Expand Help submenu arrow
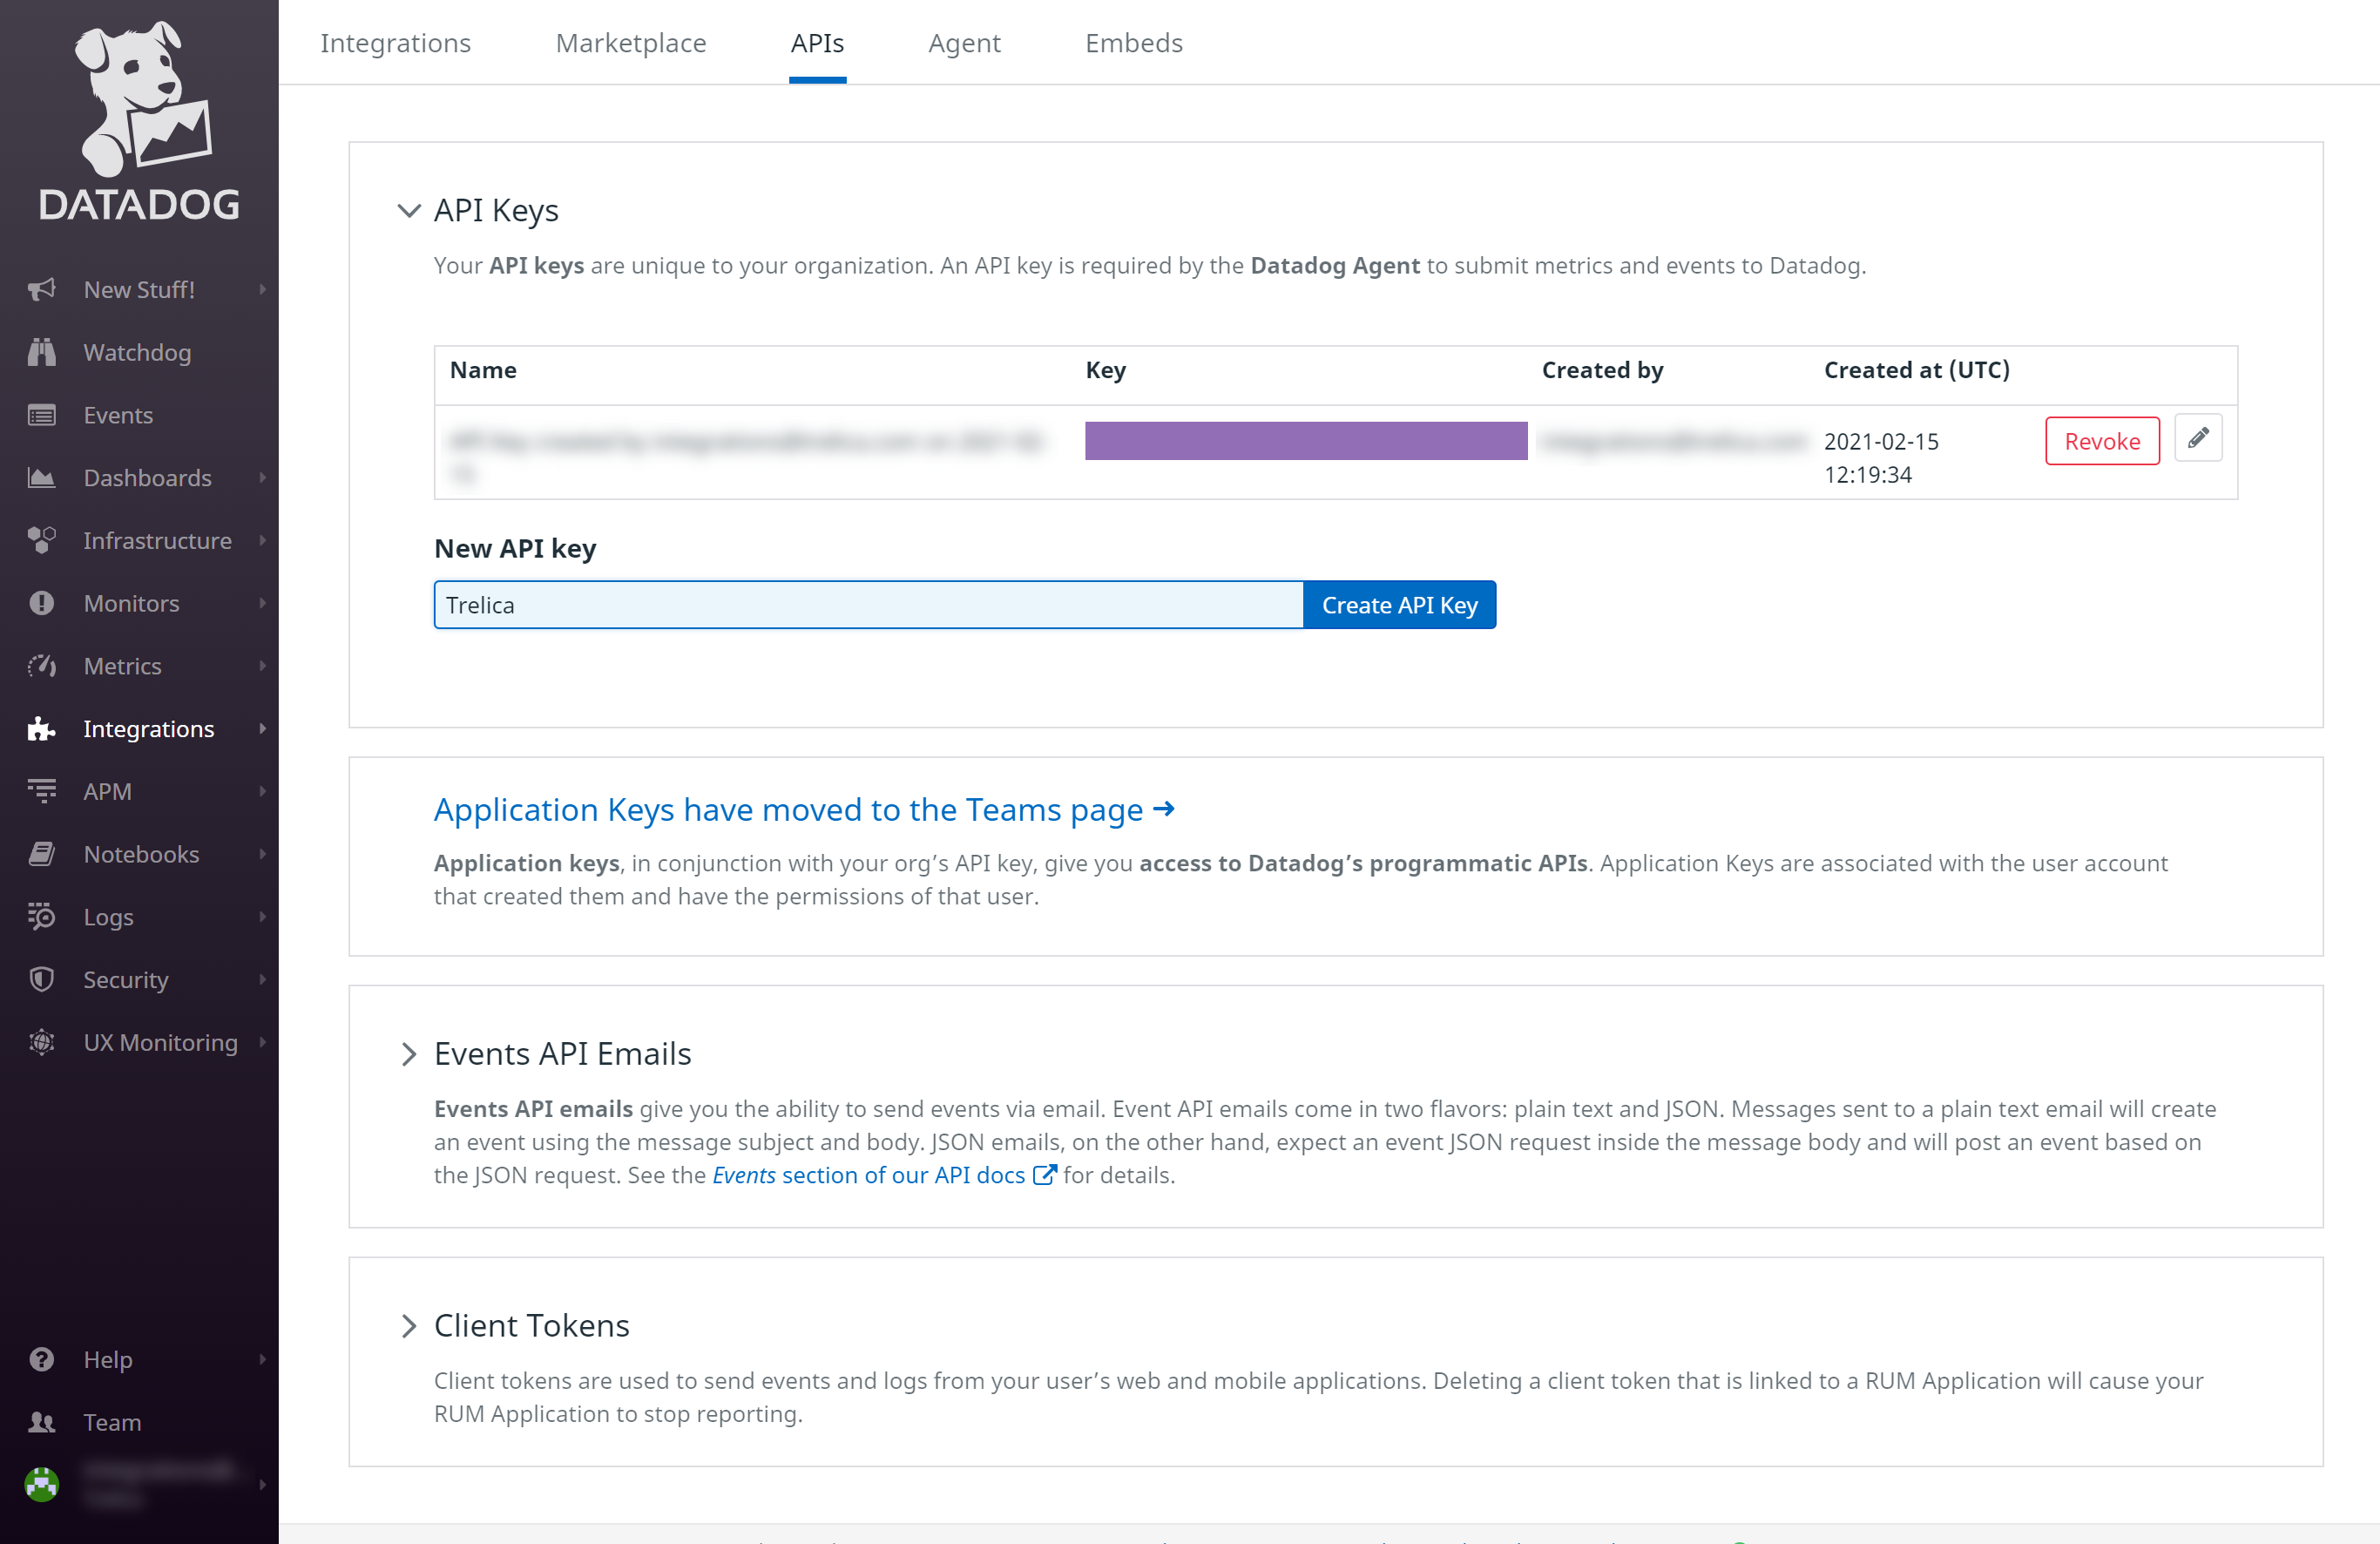This screenshot has width=2380, height=1544. (263, 1360)
